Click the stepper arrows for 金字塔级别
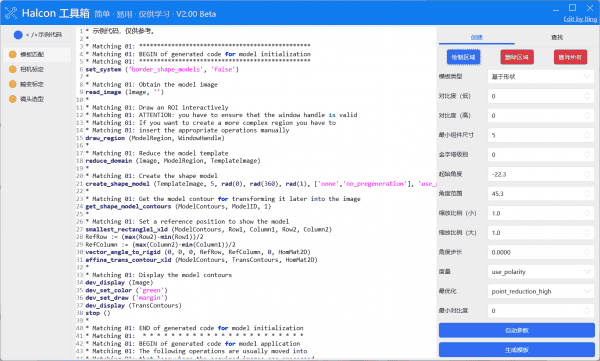The height and width of the screenshot is (361, 600). (x=587, y=155)
